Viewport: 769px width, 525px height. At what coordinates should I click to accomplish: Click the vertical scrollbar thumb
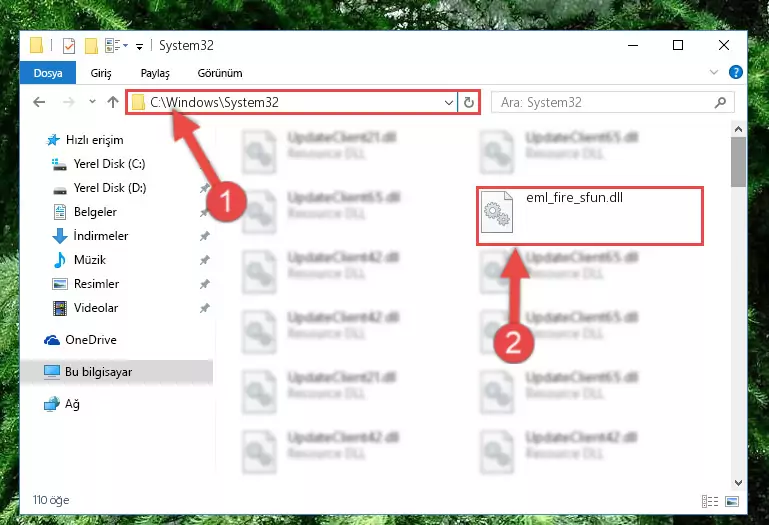[738, 162]
